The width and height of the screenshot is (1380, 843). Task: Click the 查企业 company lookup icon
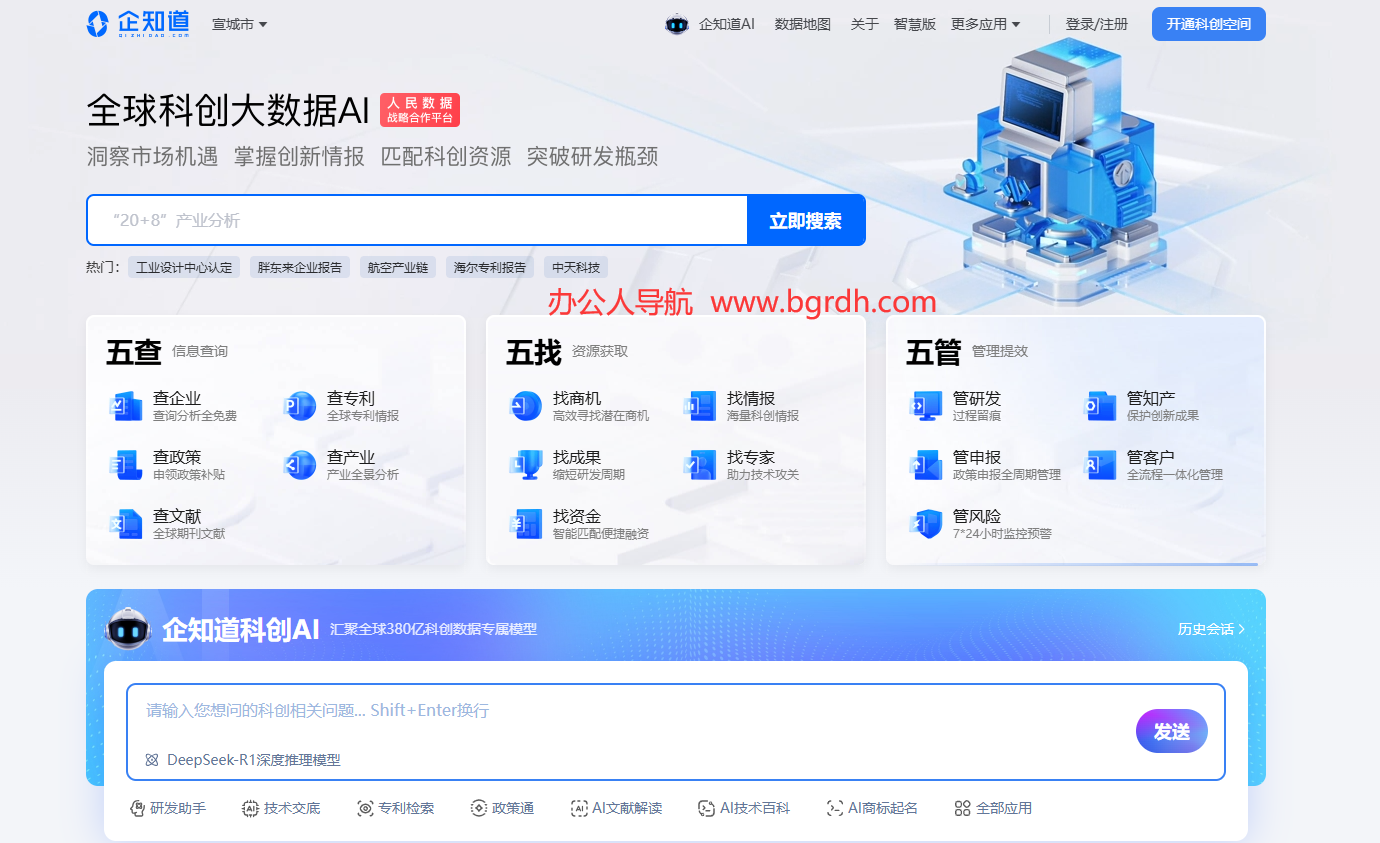(126, 406)
